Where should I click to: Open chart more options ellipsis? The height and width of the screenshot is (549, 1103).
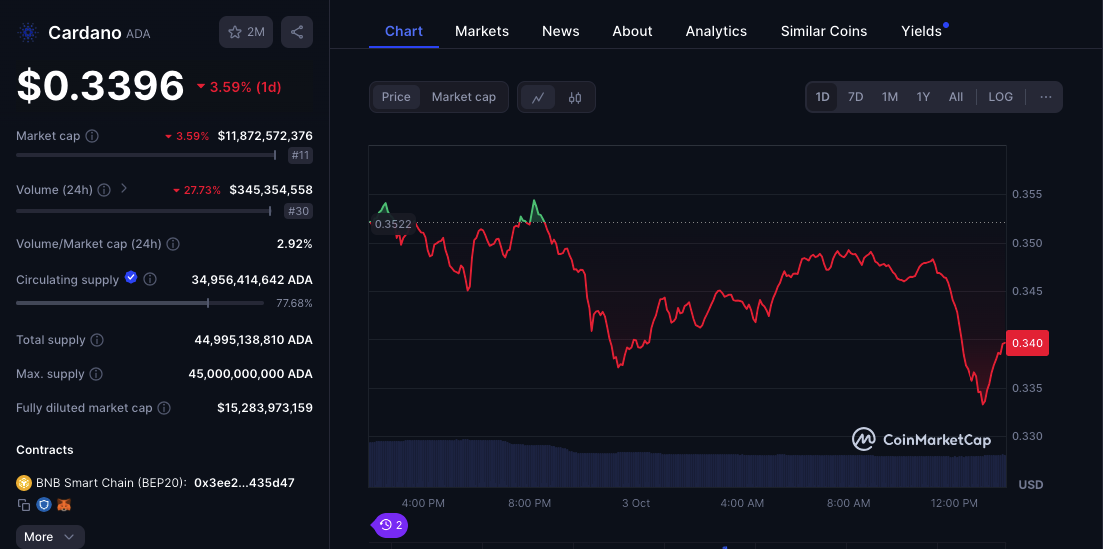click(1045, 97)
